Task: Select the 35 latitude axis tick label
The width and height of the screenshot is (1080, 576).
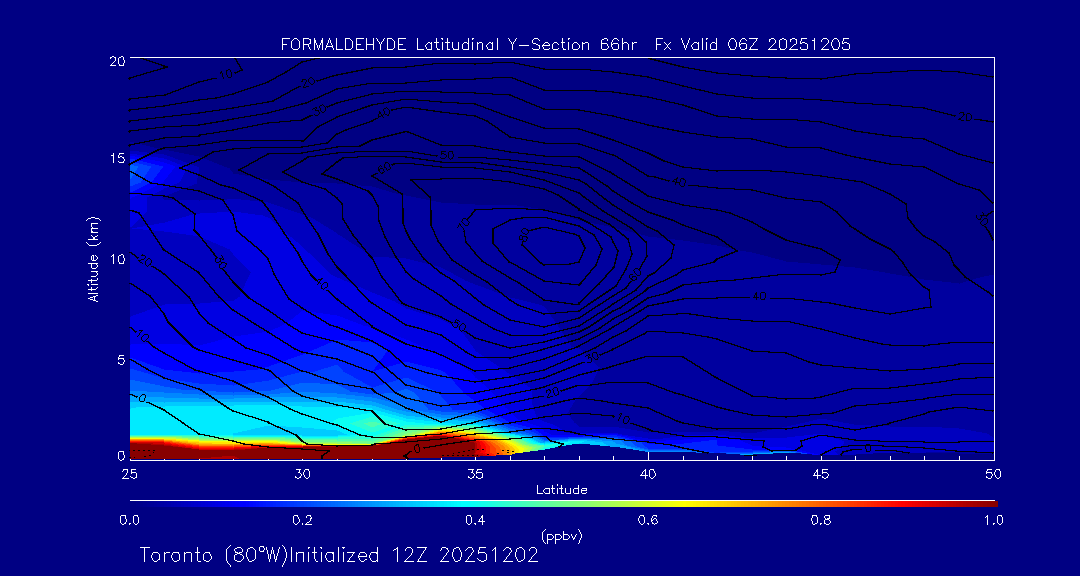Action: point(475,472)
